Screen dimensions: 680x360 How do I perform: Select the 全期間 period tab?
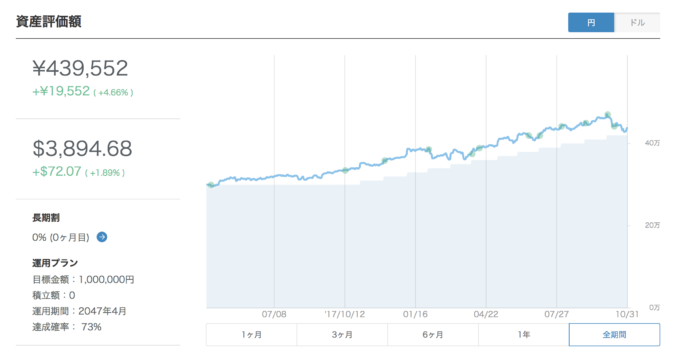[615, 334]
